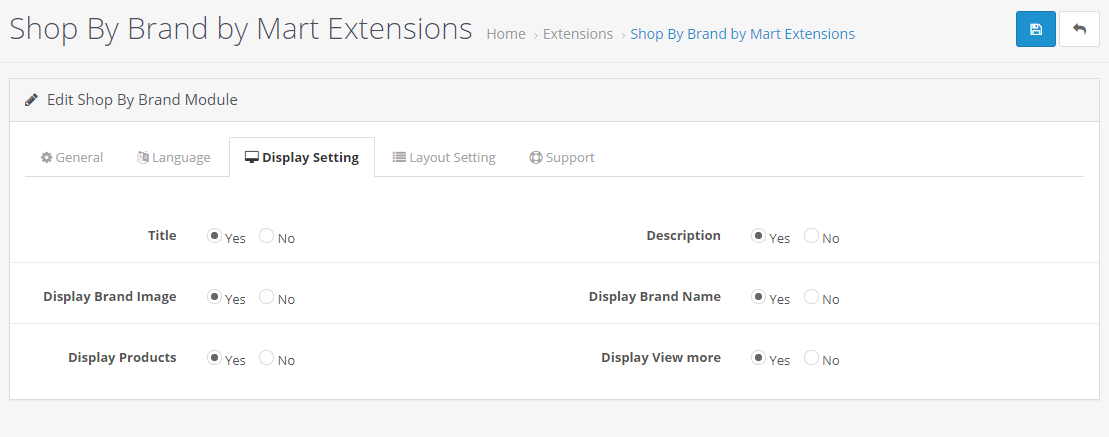Disable Display Brand Image with No
This screenshot has width=1109, height=437.
click(266, 296)
